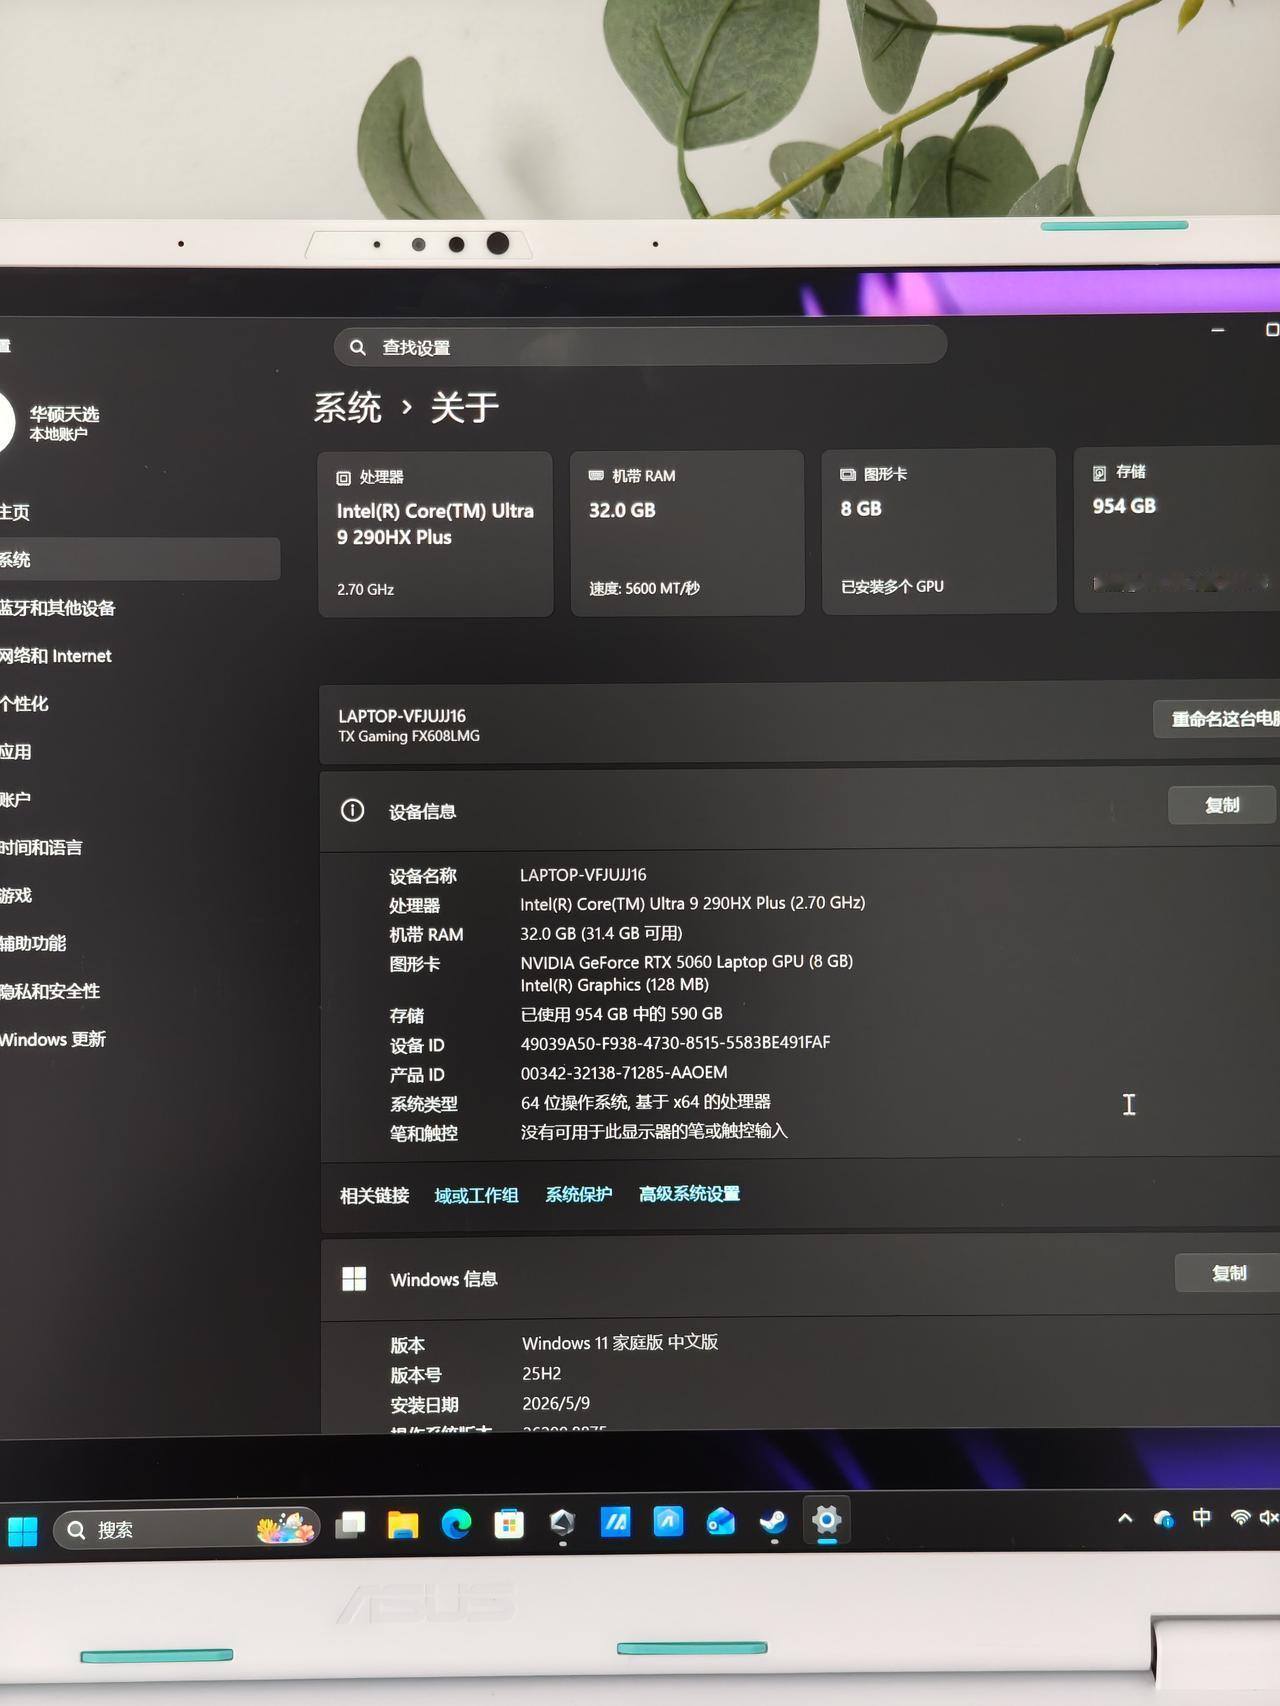Launch Microsoft Edge from the taskbar
Image resolution: width=1280 pixels, height=1706 pixels.
(x=456, y=1524)
